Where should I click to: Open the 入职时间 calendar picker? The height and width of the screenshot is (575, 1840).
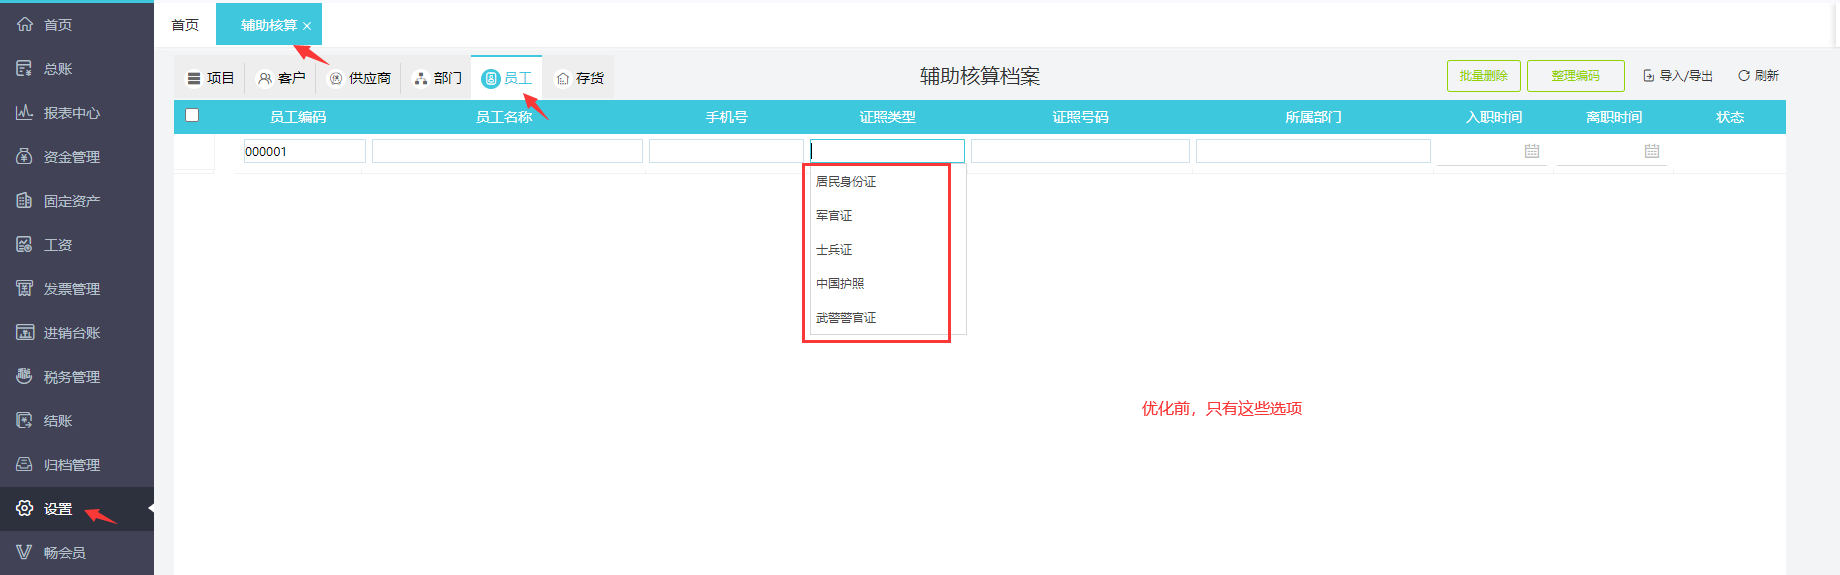coord(1531,151)
